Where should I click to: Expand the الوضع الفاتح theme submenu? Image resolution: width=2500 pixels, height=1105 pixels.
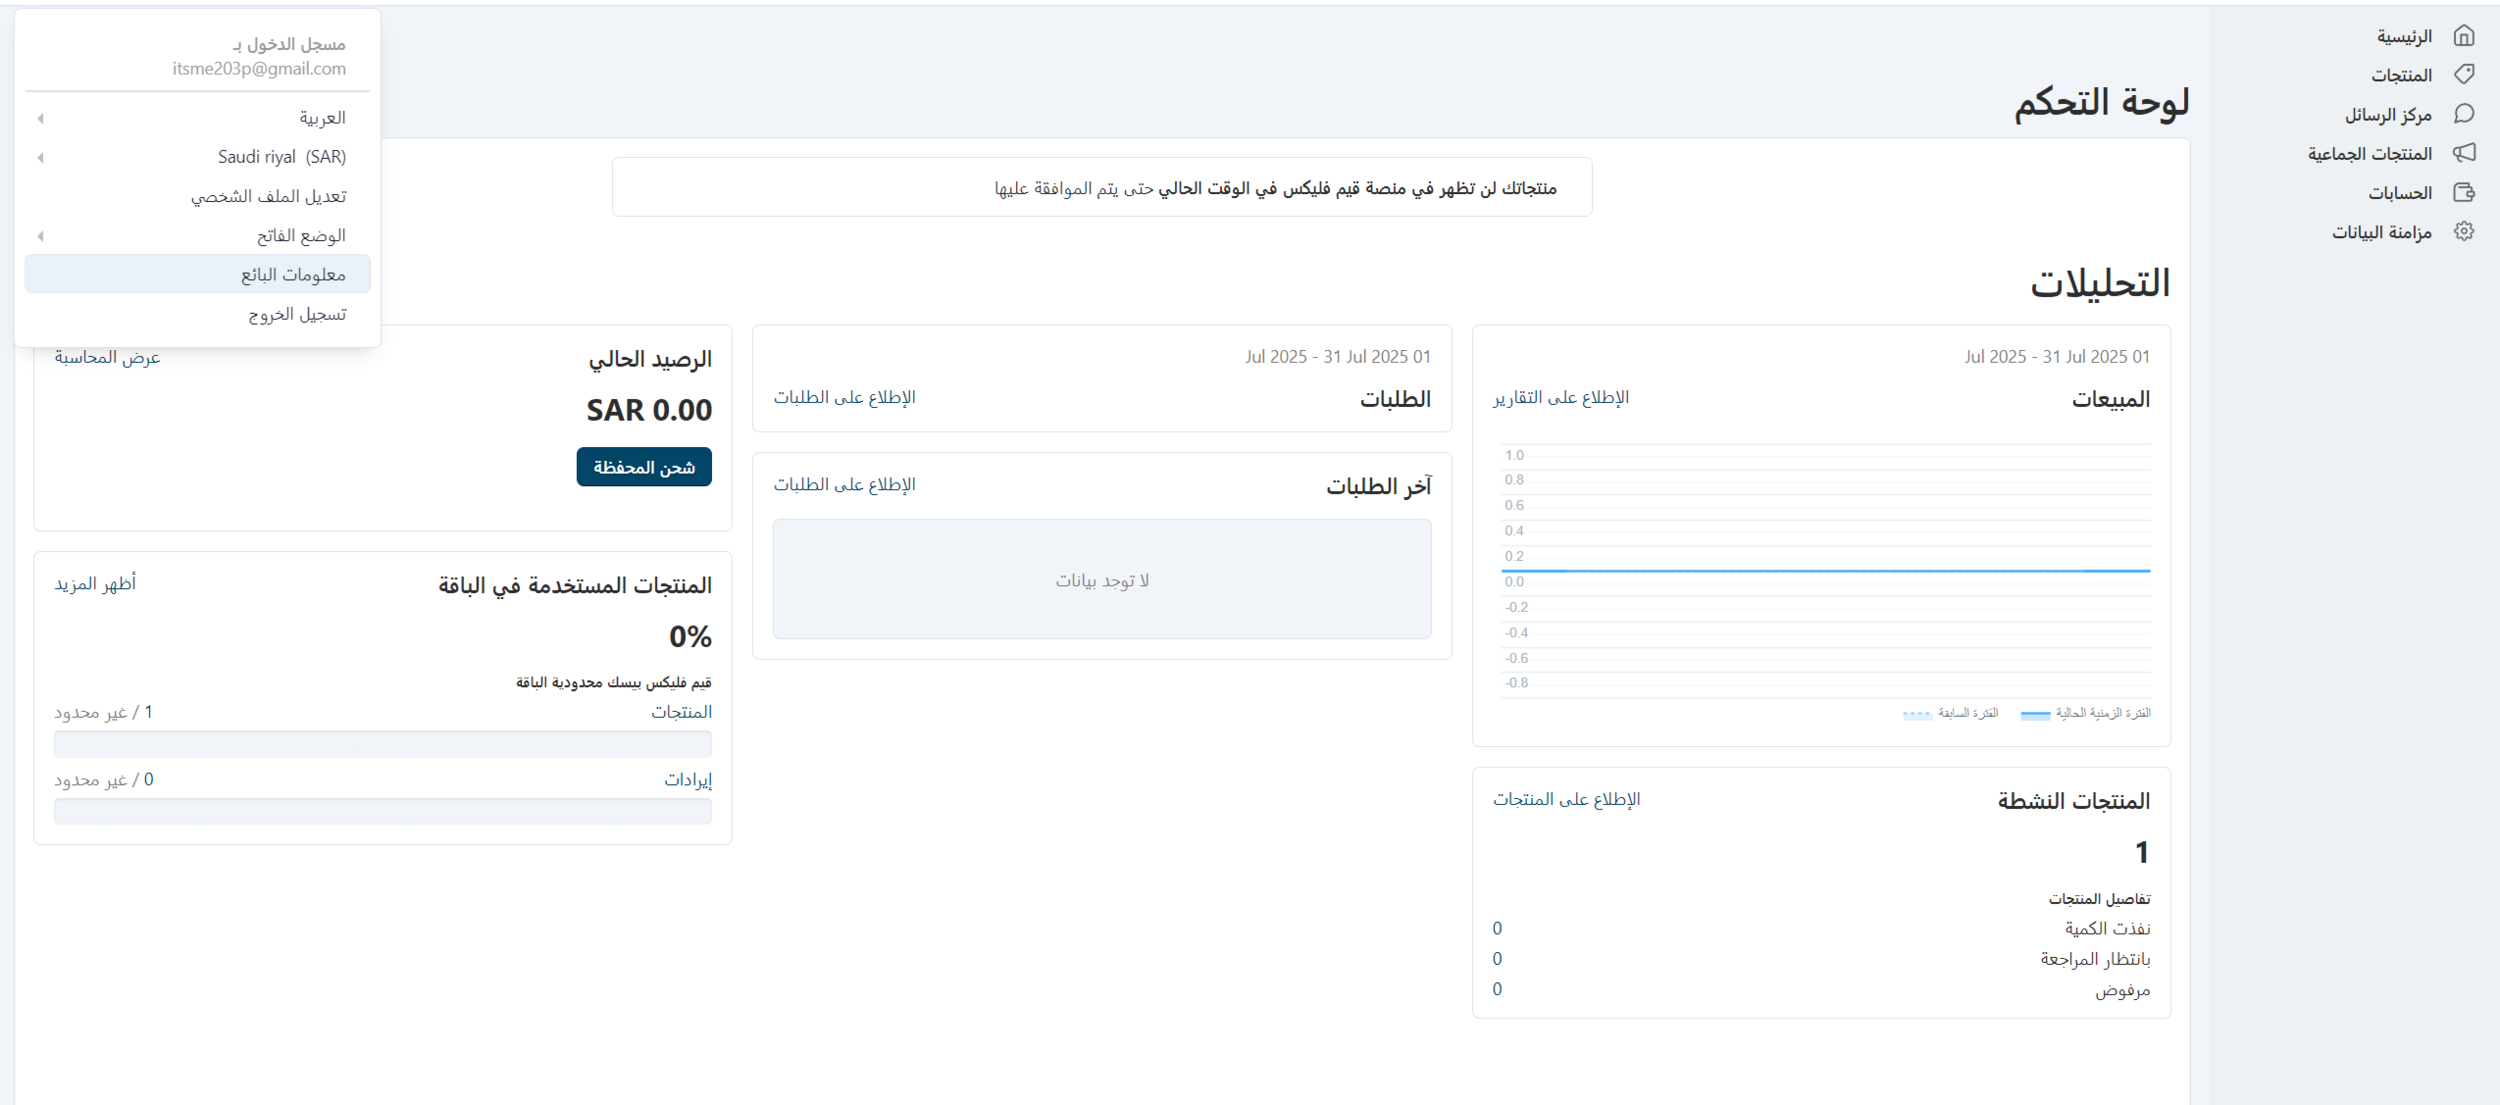click(x=41, y=236)
